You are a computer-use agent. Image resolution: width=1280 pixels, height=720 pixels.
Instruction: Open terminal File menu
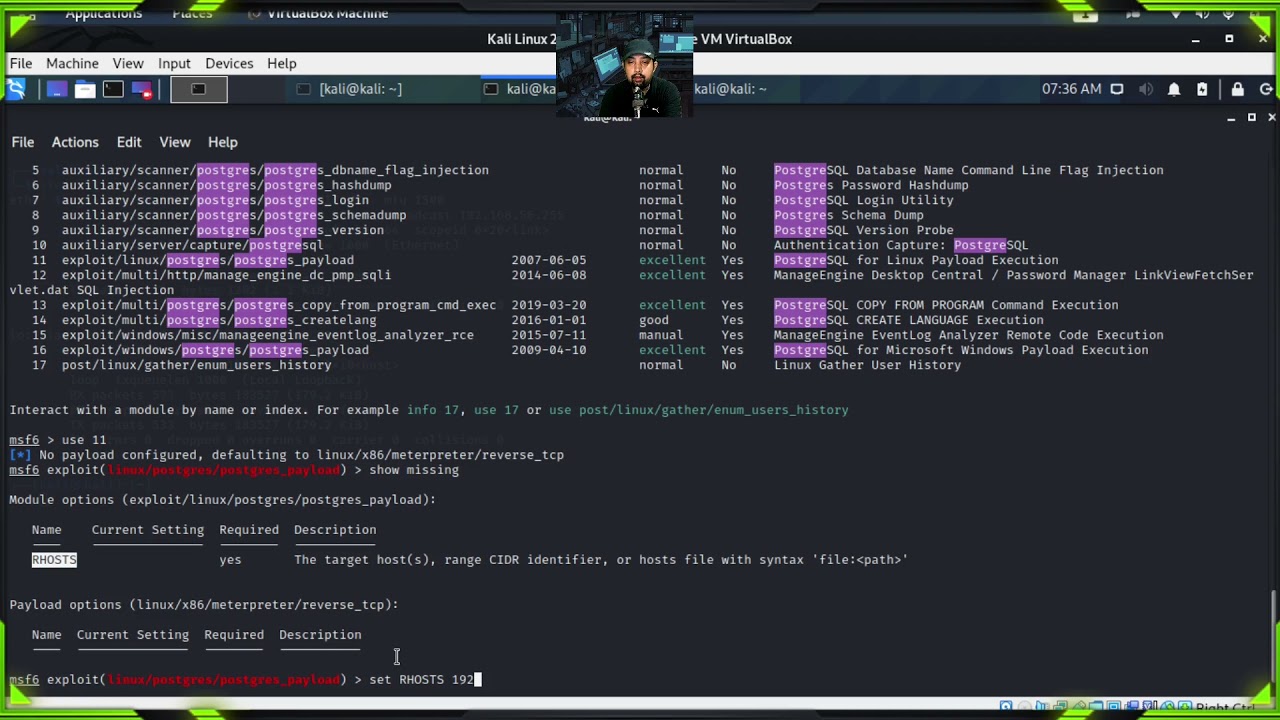point(22,142)
